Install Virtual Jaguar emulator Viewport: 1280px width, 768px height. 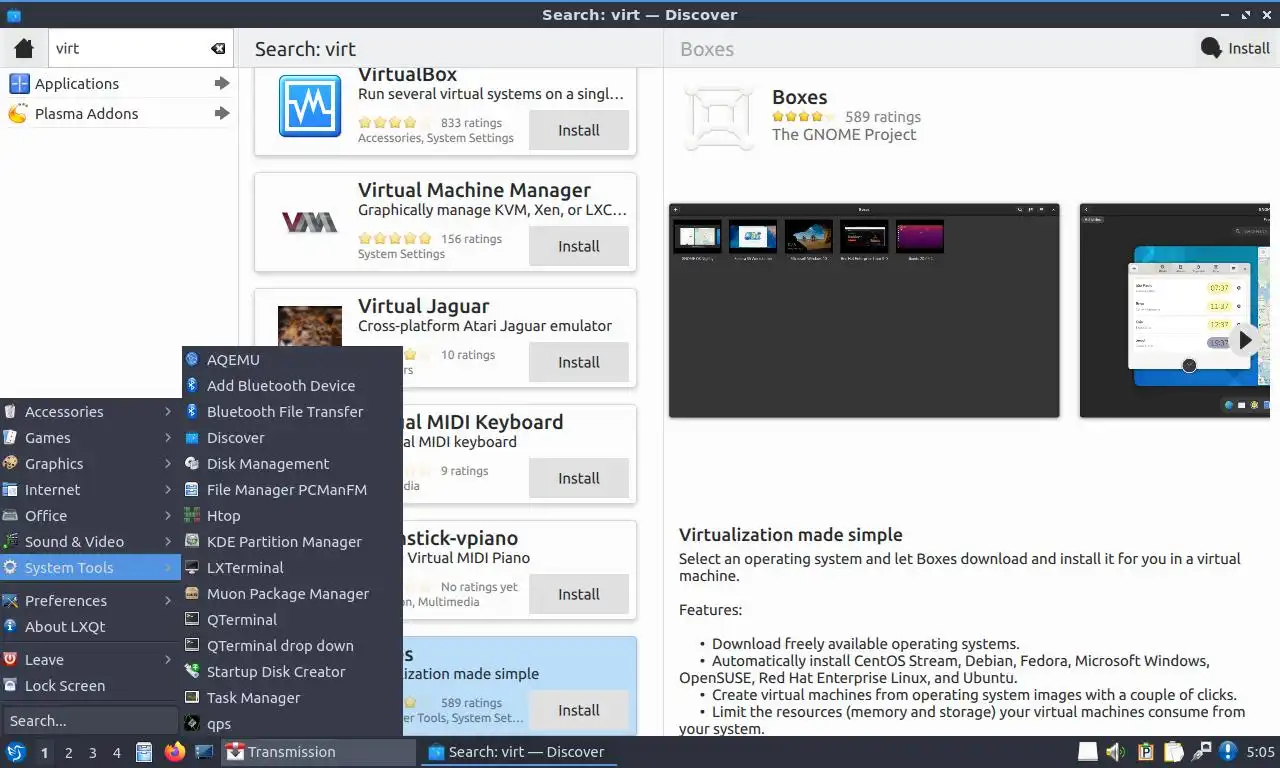point(578,362)
